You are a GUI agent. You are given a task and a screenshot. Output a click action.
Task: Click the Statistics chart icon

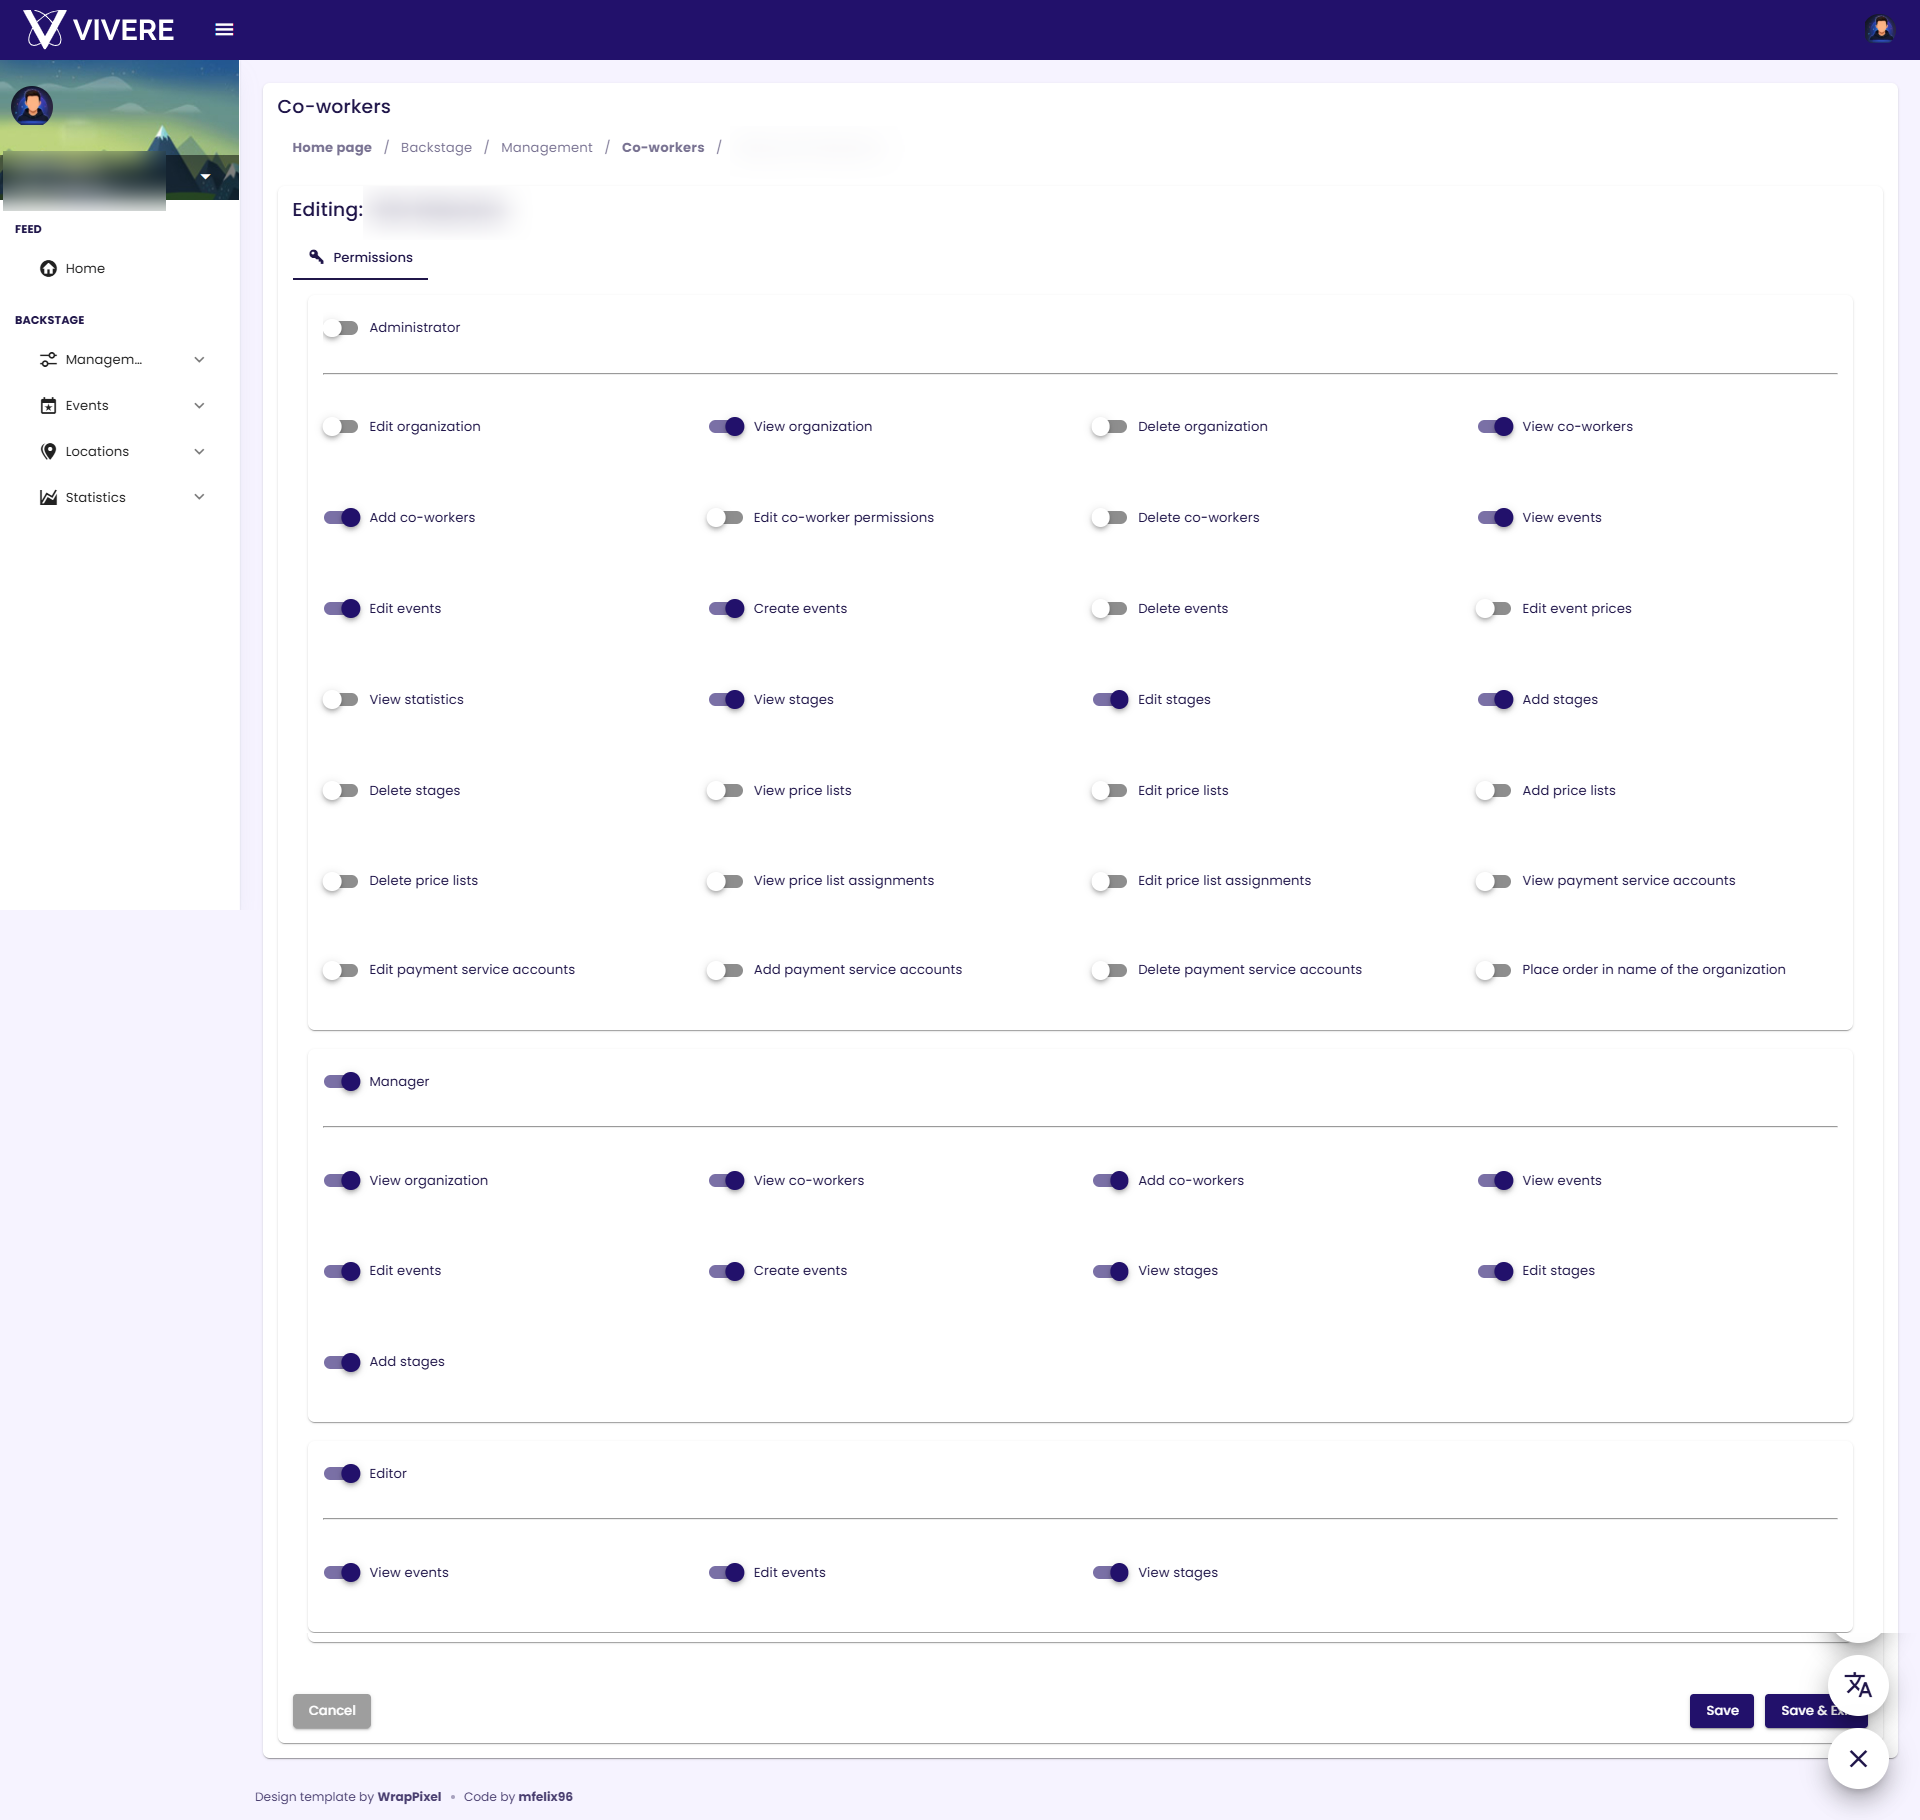[48, 497]
